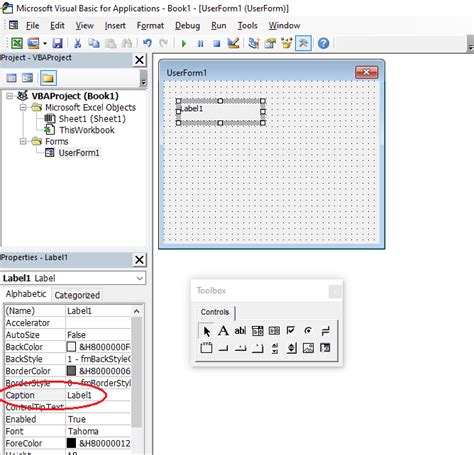Collapse the Forms folder node
The image size is (474, 455).
(x=23, y=141)
